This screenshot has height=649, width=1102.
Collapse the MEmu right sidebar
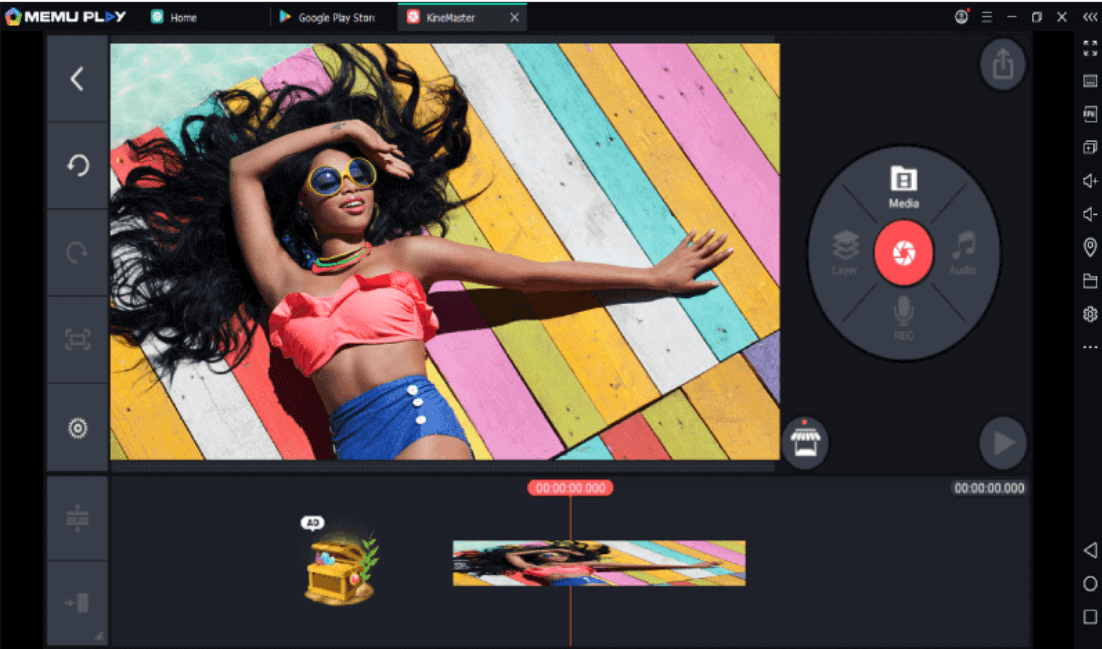1090,17
